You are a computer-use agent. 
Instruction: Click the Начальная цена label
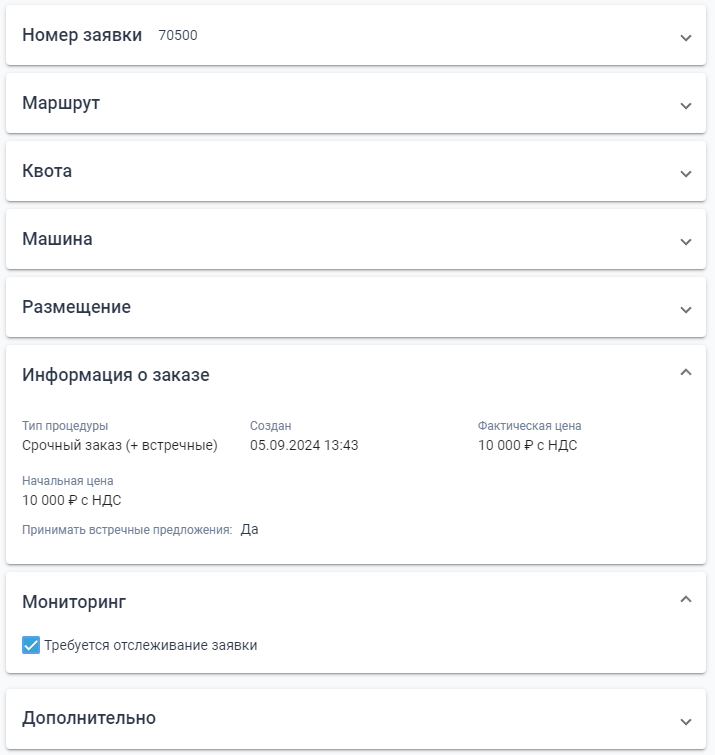[x=68, y=481]
